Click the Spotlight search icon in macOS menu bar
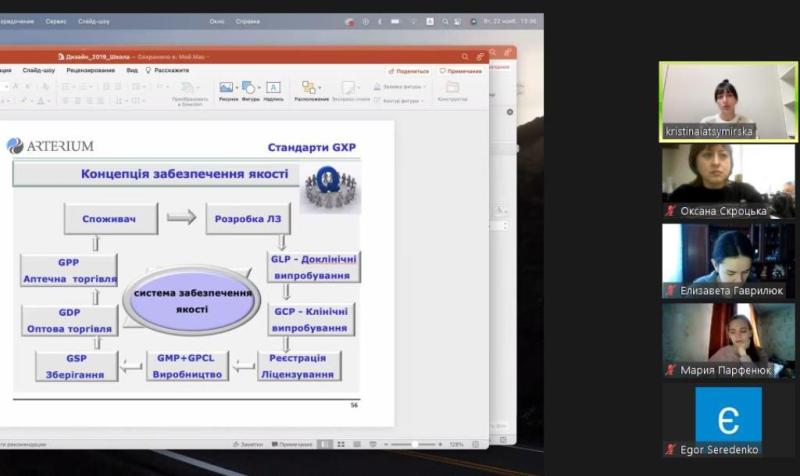This screenshot has height=476, width=800. [445, 21]
